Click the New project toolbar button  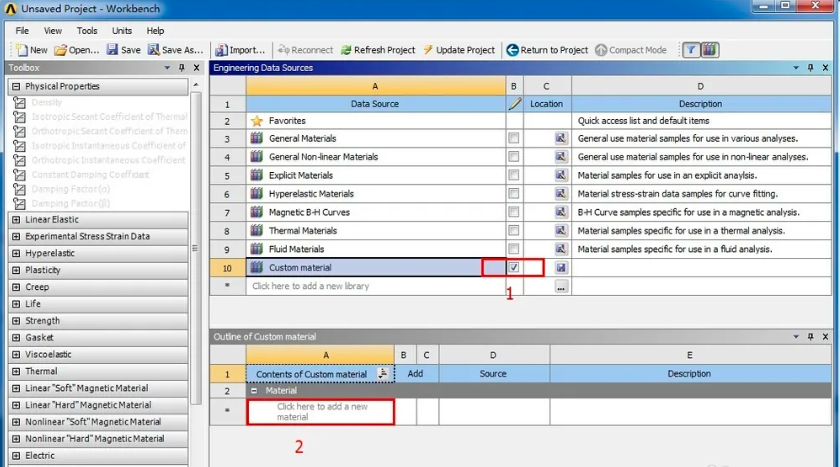32,50
